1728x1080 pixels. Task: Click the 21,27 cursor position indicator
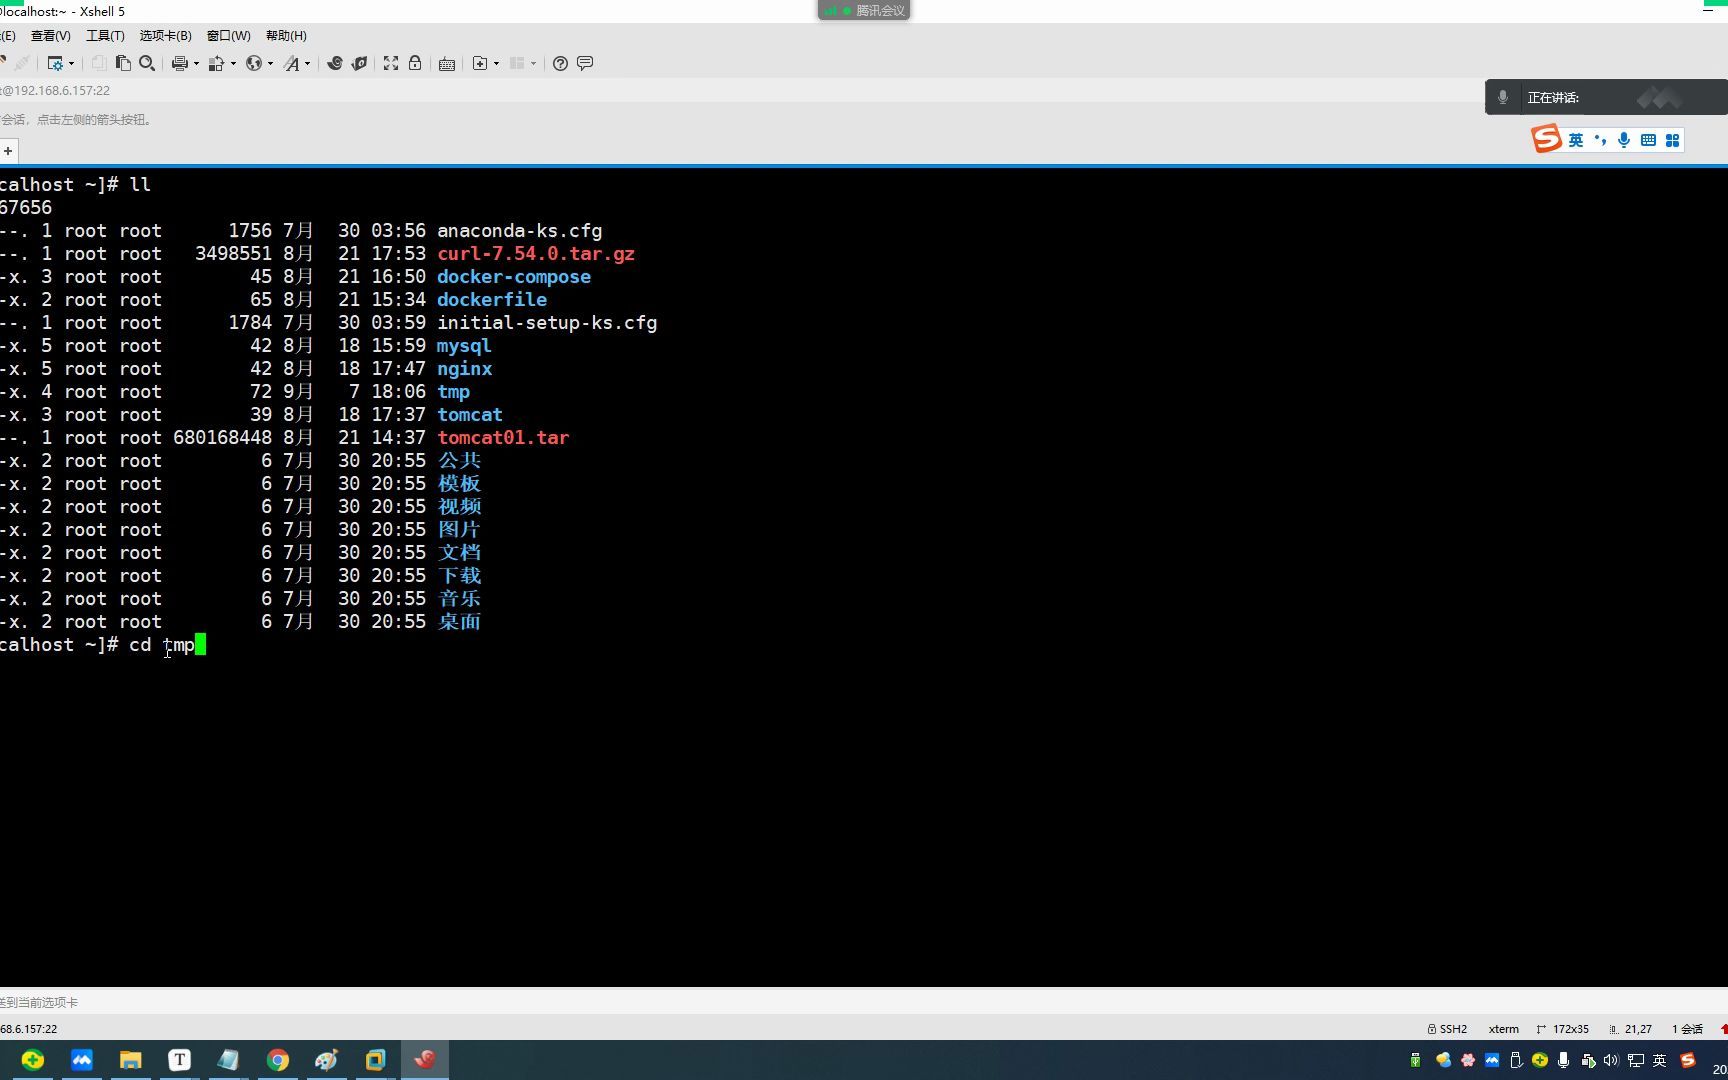pos(1630,1029)
